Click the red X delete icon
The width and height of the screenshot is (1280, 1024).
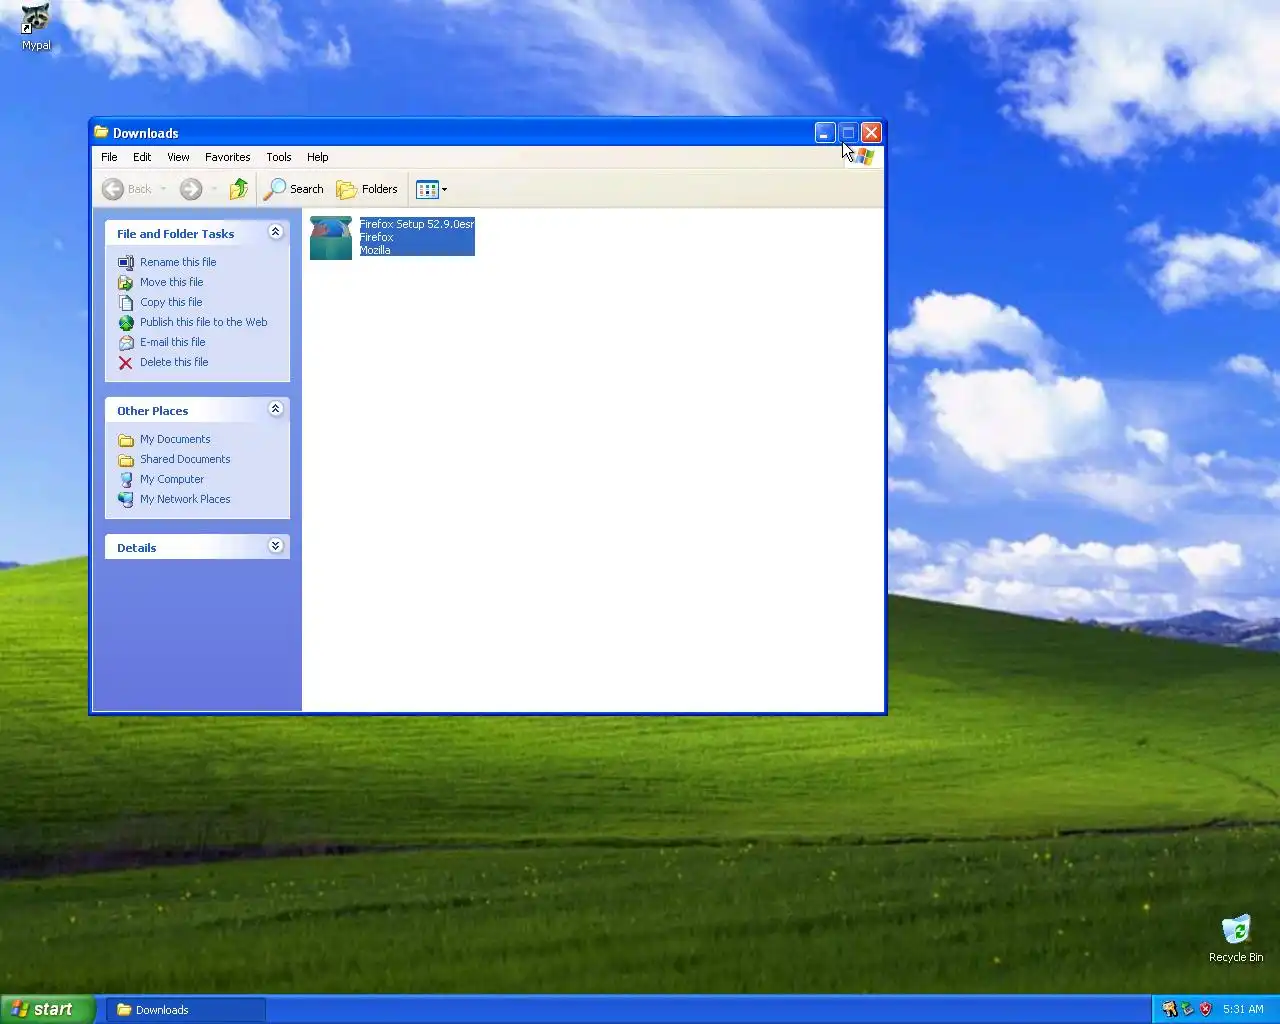126,363
